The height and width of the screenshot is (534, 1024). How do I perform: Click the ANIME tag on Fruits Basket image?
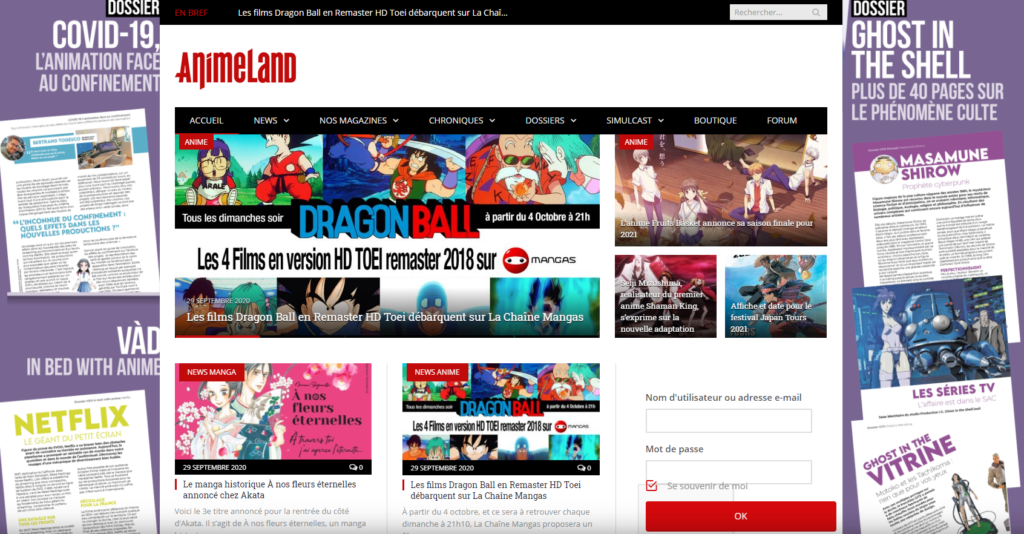click(635, 142)
